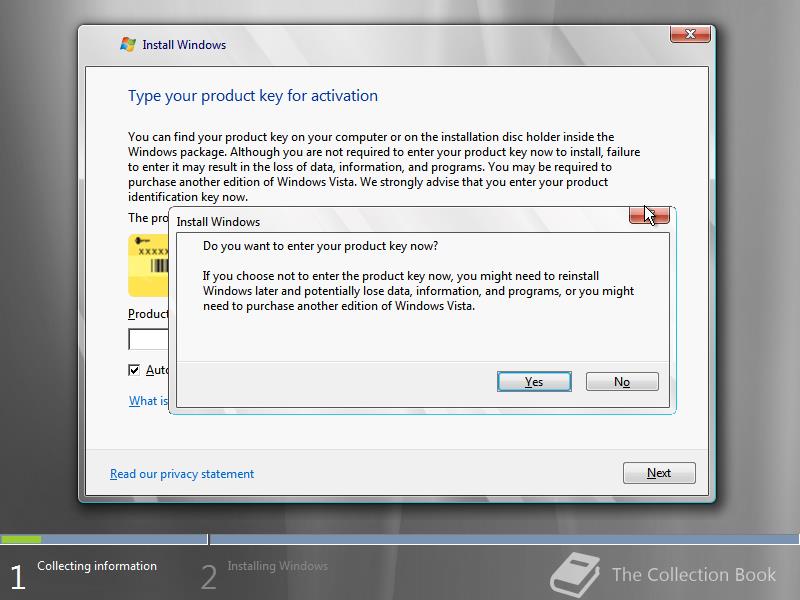Viewport: 800px width, 600px height.
Task: Open the What is activation link
Action: (x=148, y=401)
